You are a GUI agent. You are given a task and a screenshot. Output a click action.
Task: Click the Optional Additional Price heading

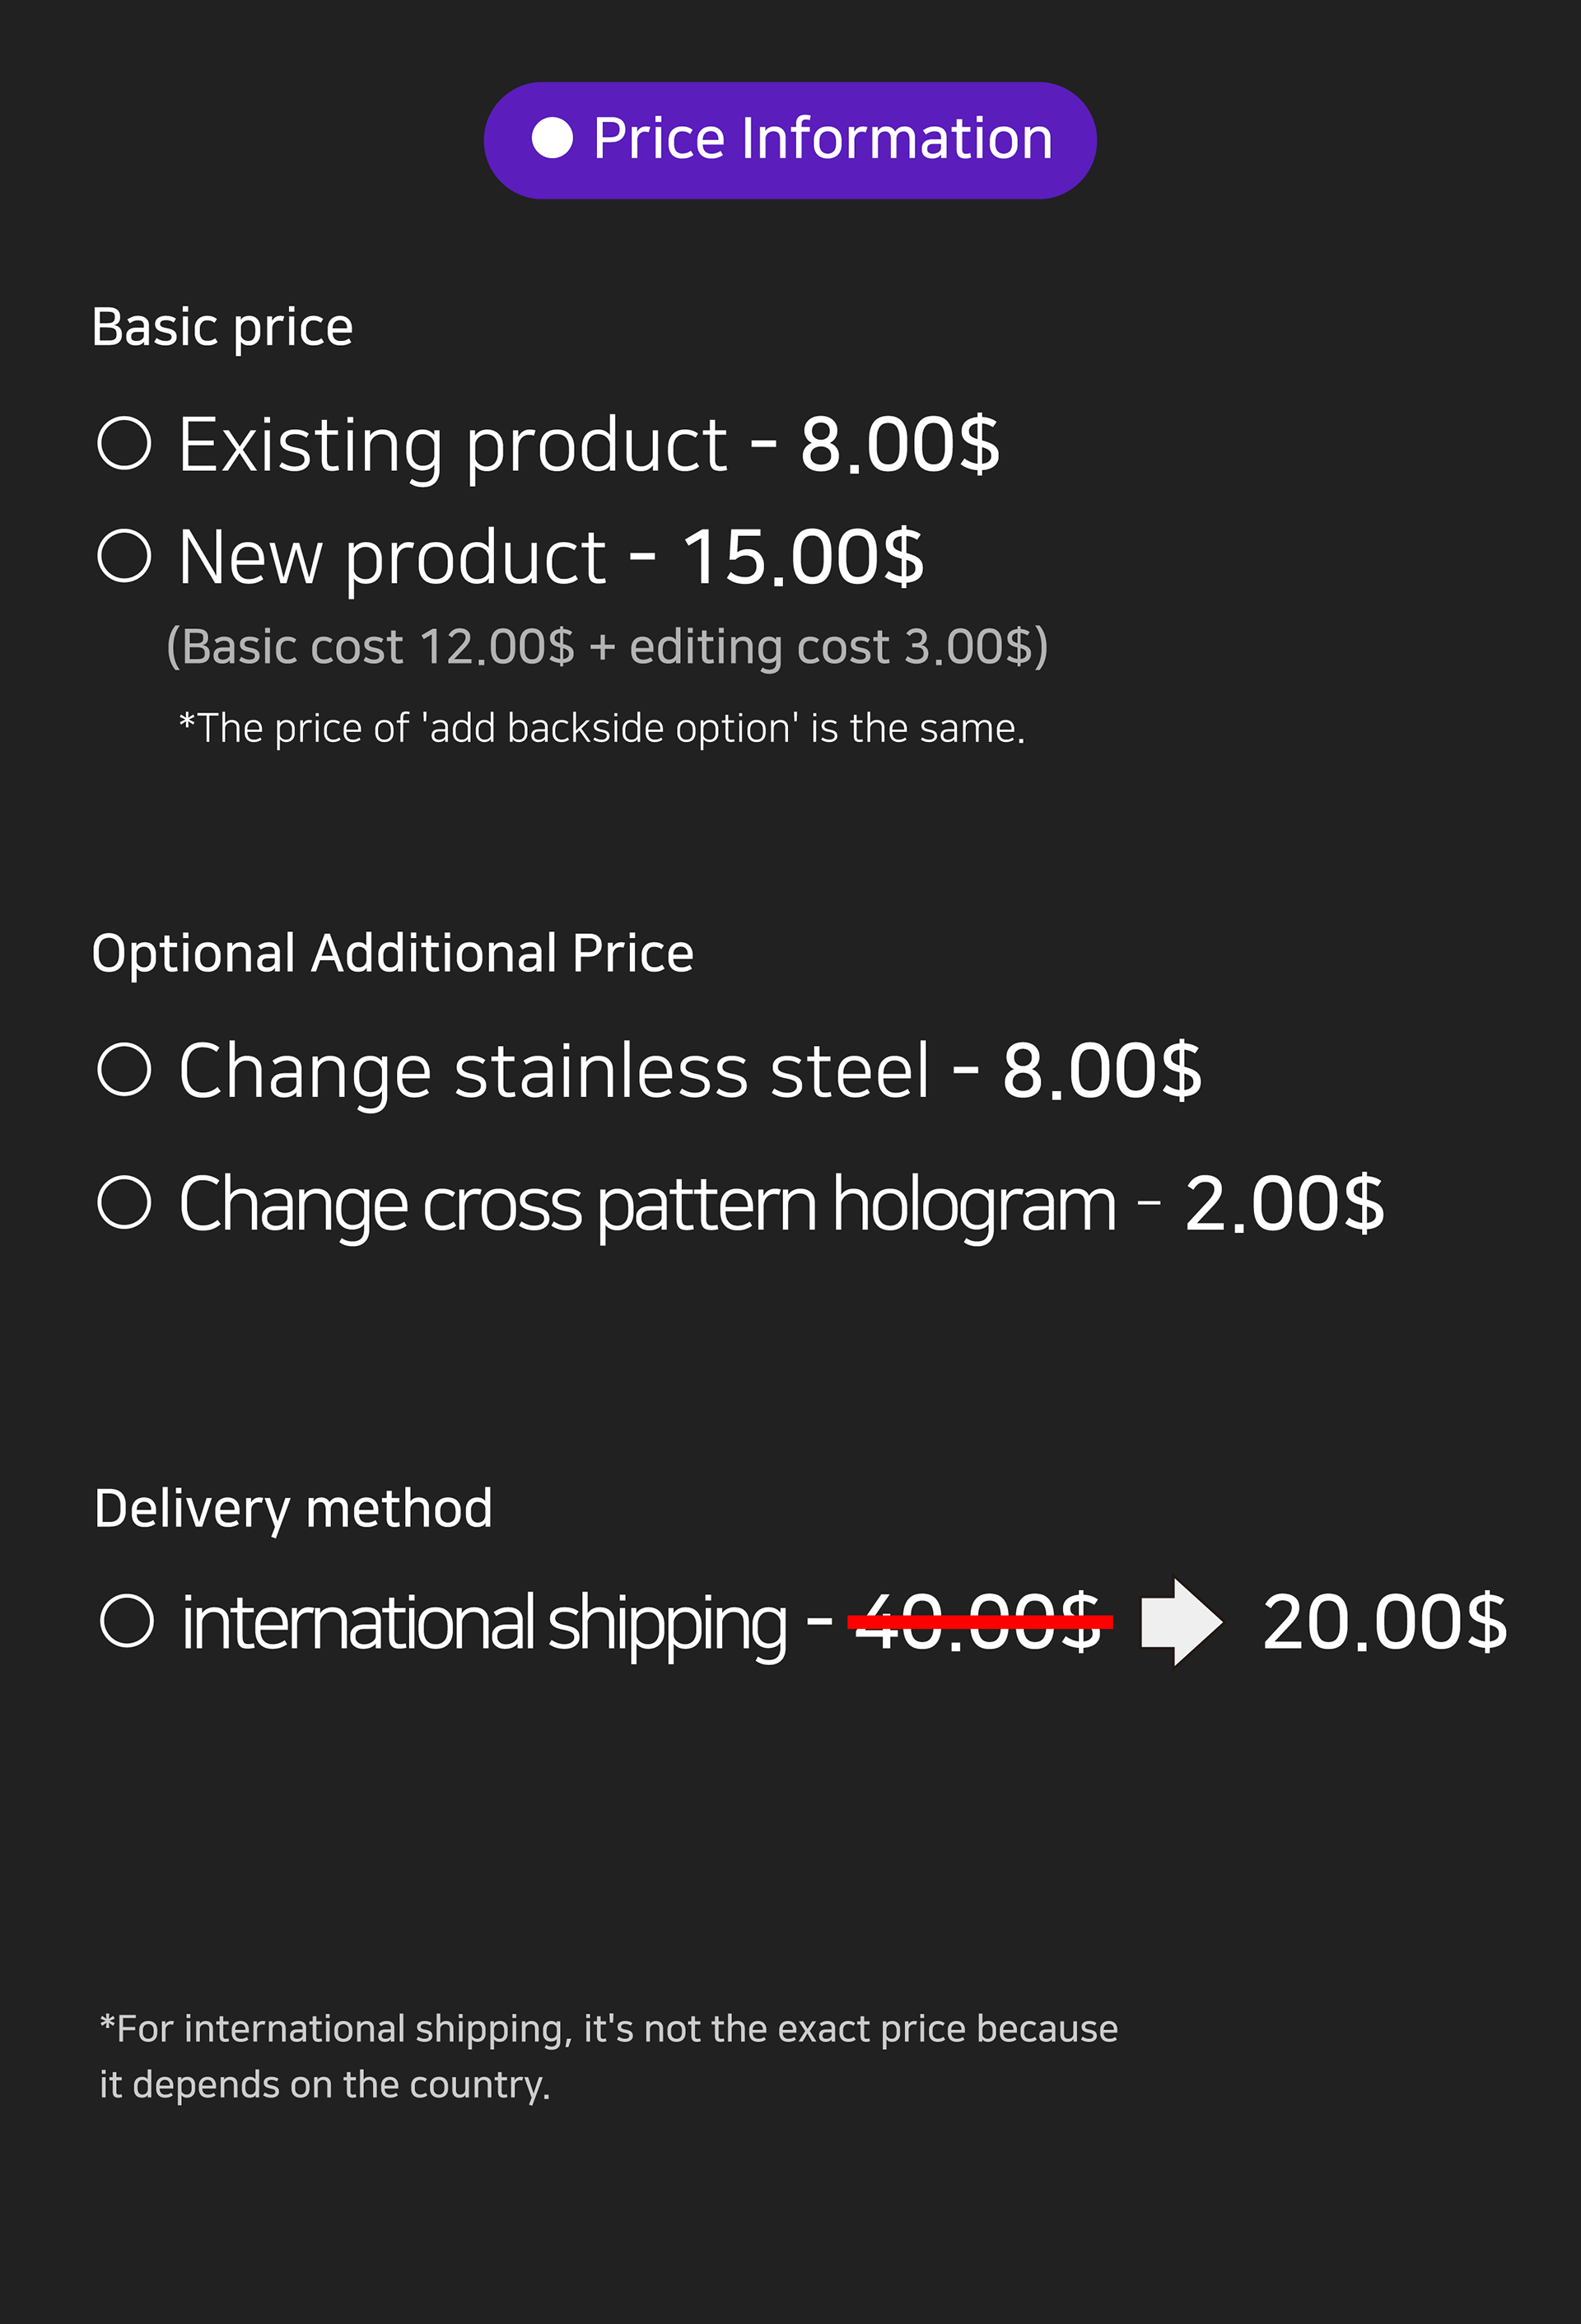point(392,953)
